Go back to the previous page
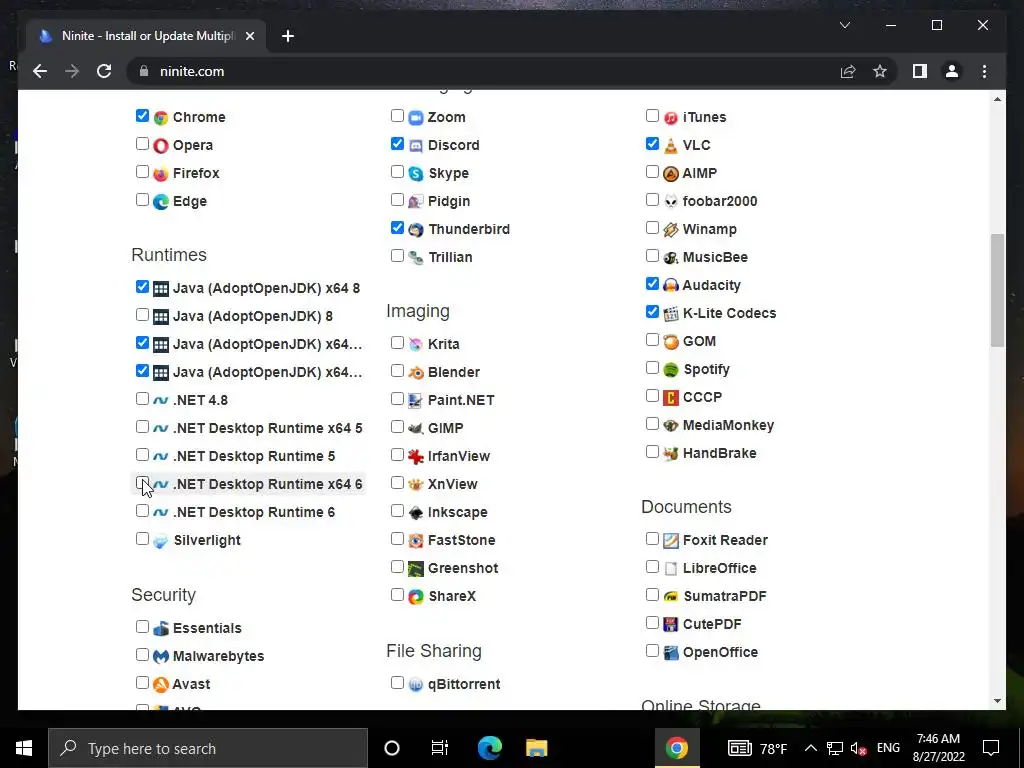This screenshot has height=768, width=1024. [40, 71]
